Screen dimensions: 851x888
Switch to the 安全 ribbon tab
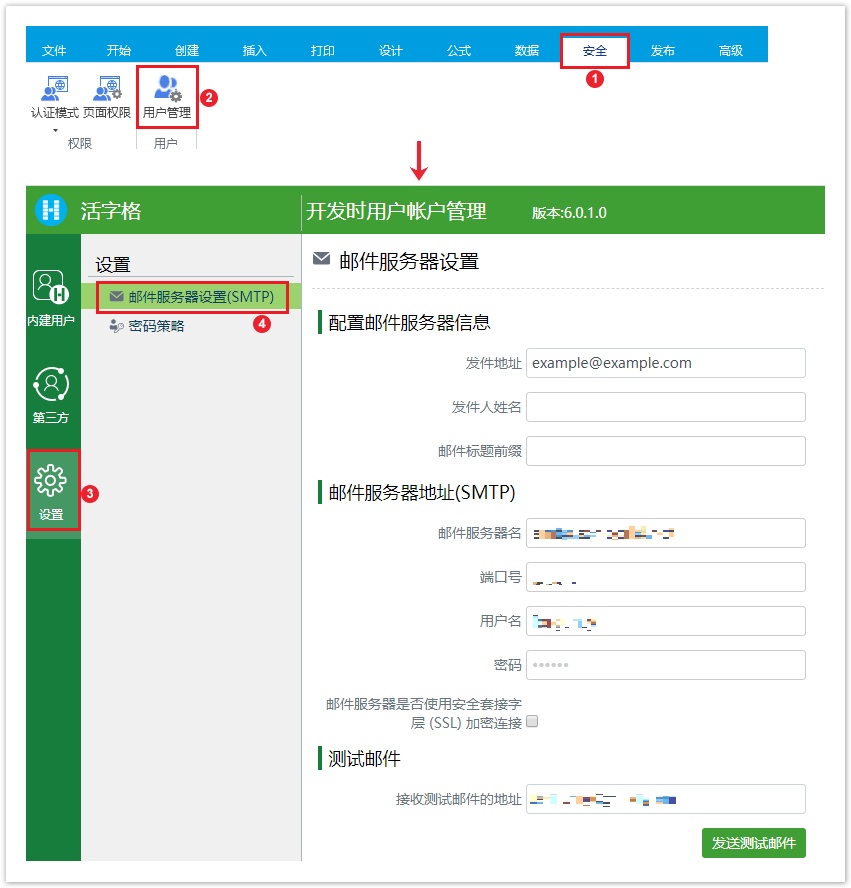coord(595,50)
